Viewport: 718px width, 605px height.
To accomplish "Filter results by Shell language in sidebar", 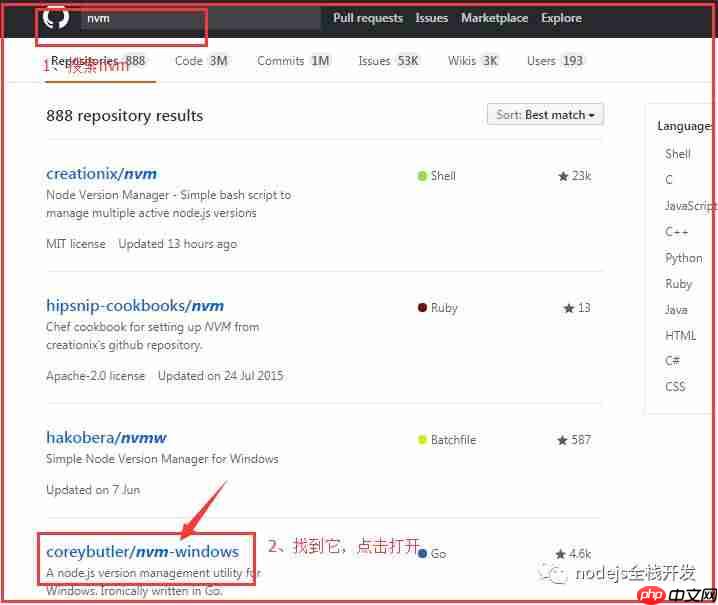I will pos(677,154).
